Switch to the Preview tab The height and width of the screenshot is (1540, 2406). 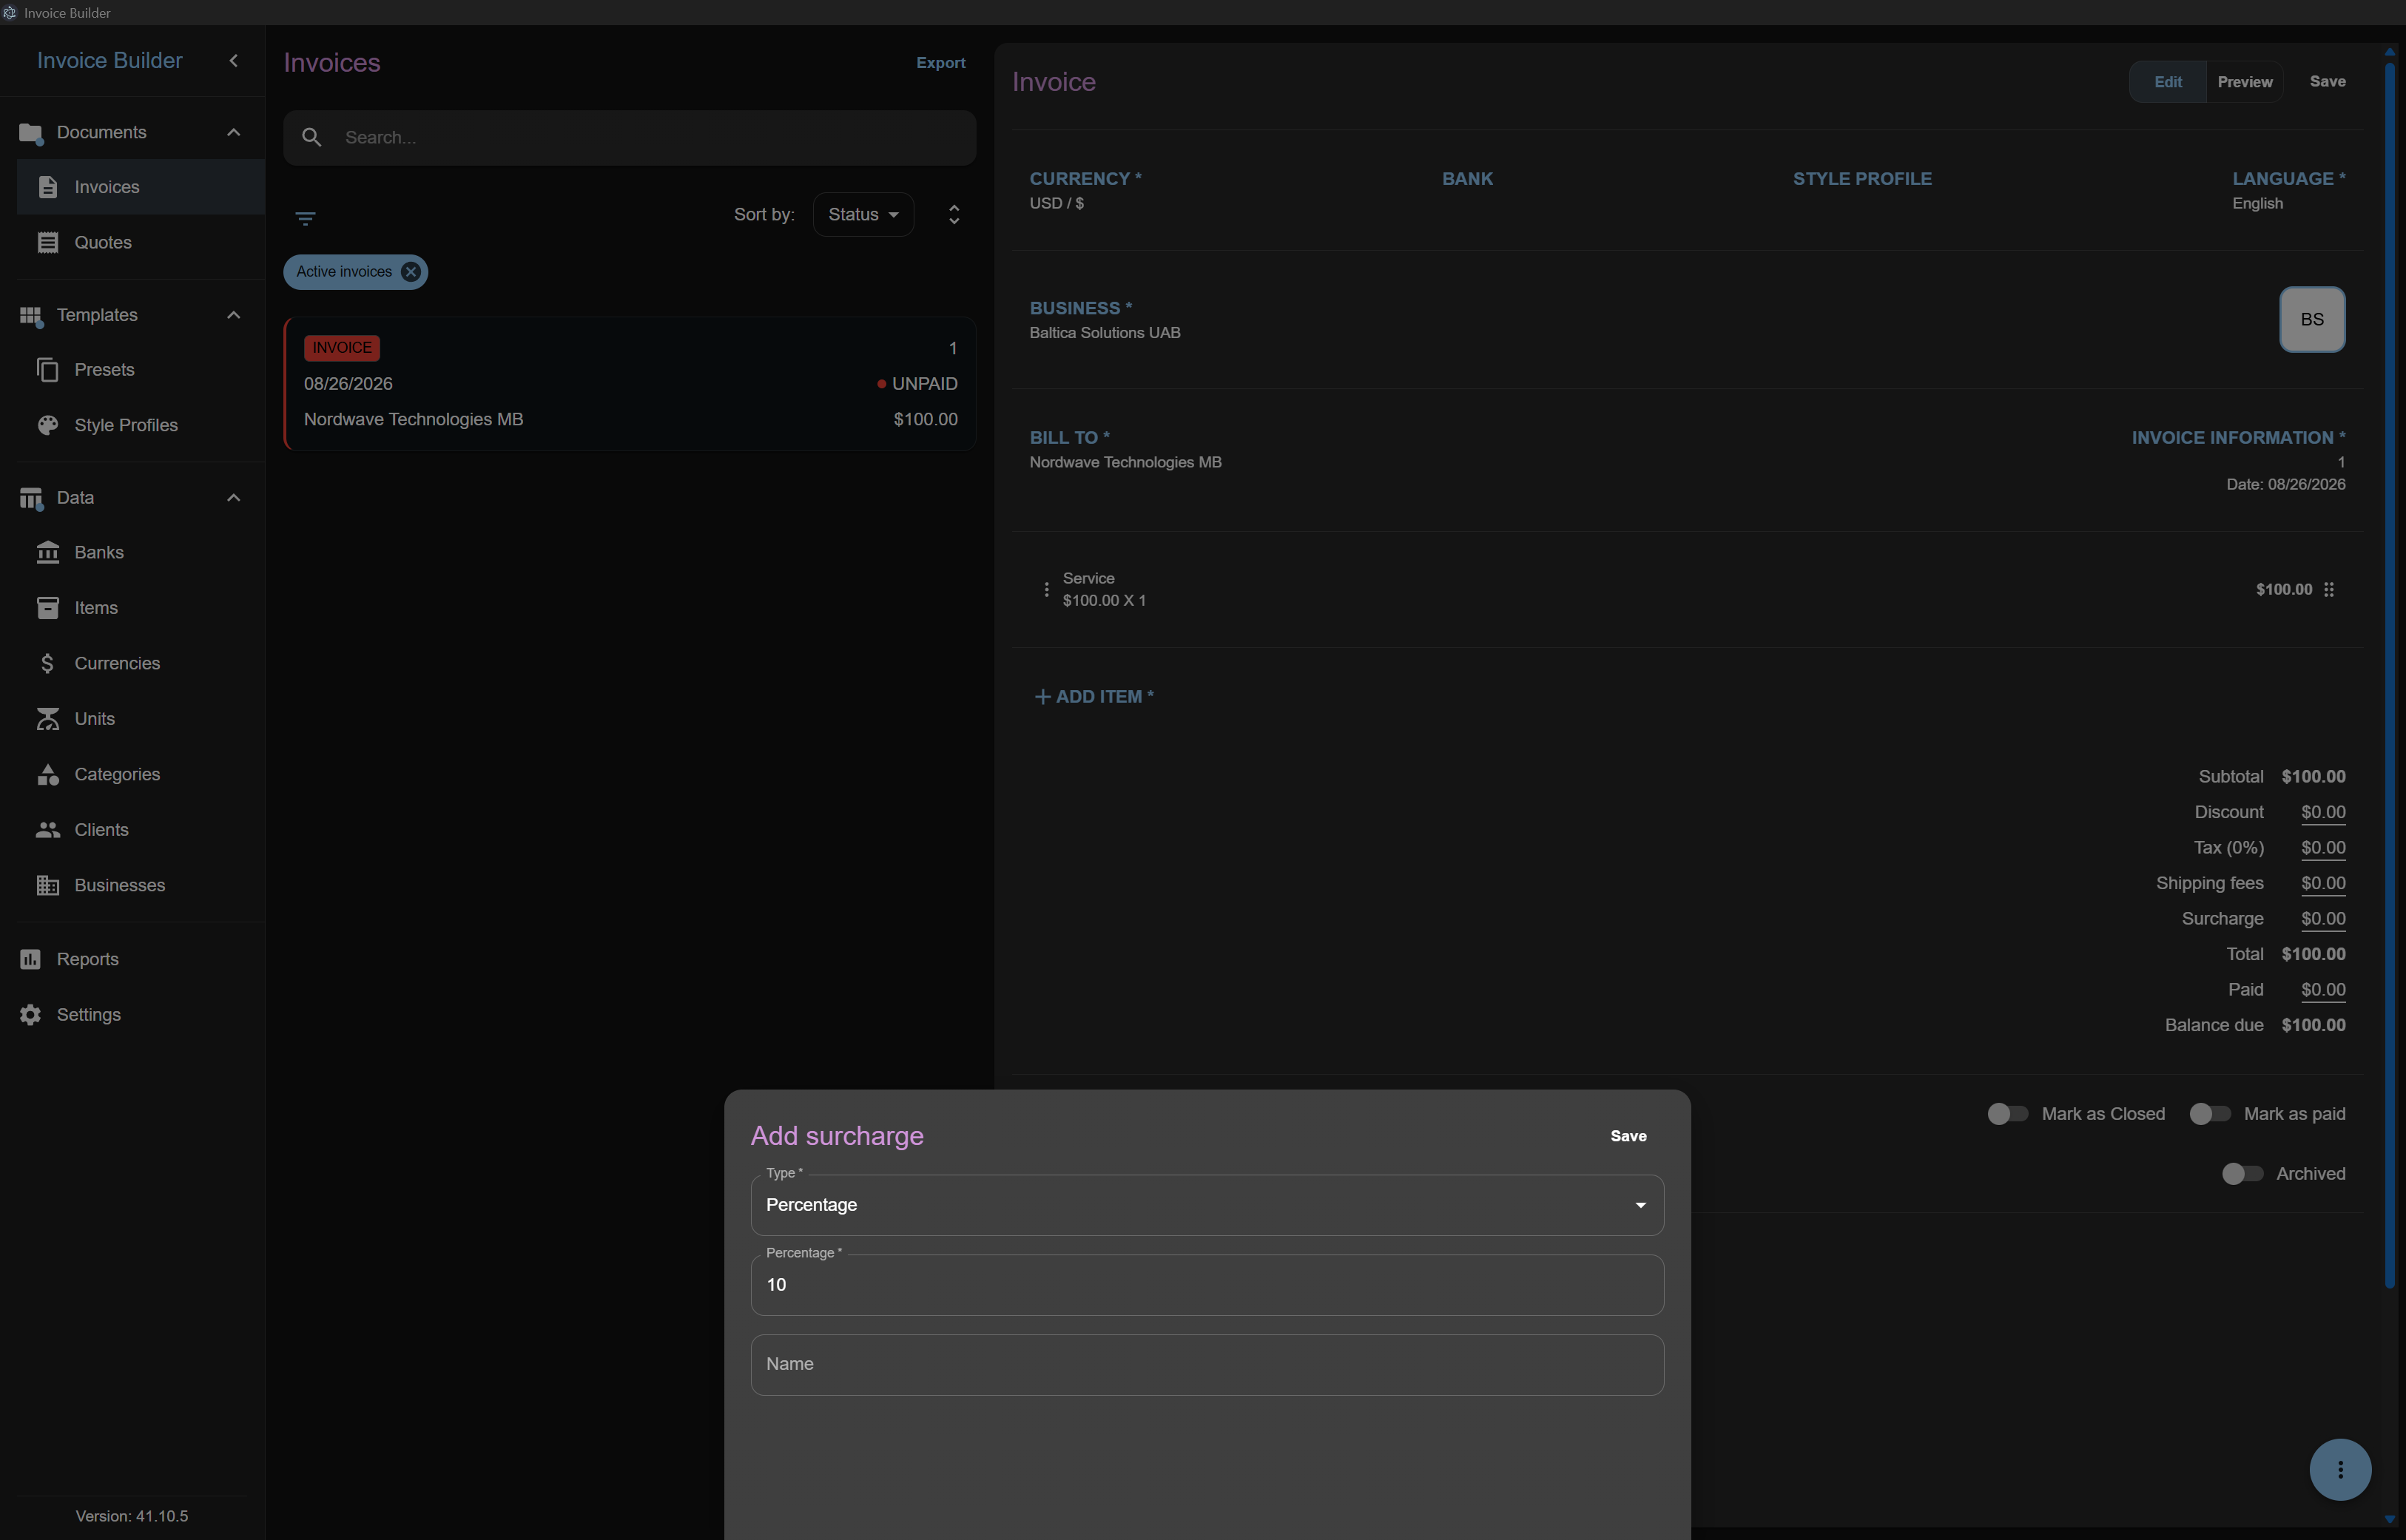2244,82
